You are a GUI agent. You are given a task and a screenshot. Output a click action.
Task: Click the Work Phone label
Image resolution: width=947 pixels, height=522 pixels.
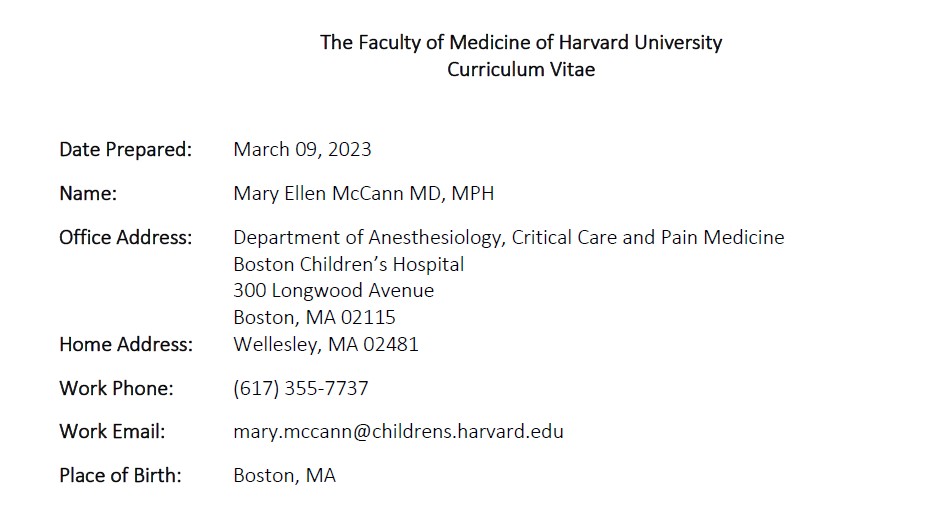pyautogui.click(x=116, y=388)
